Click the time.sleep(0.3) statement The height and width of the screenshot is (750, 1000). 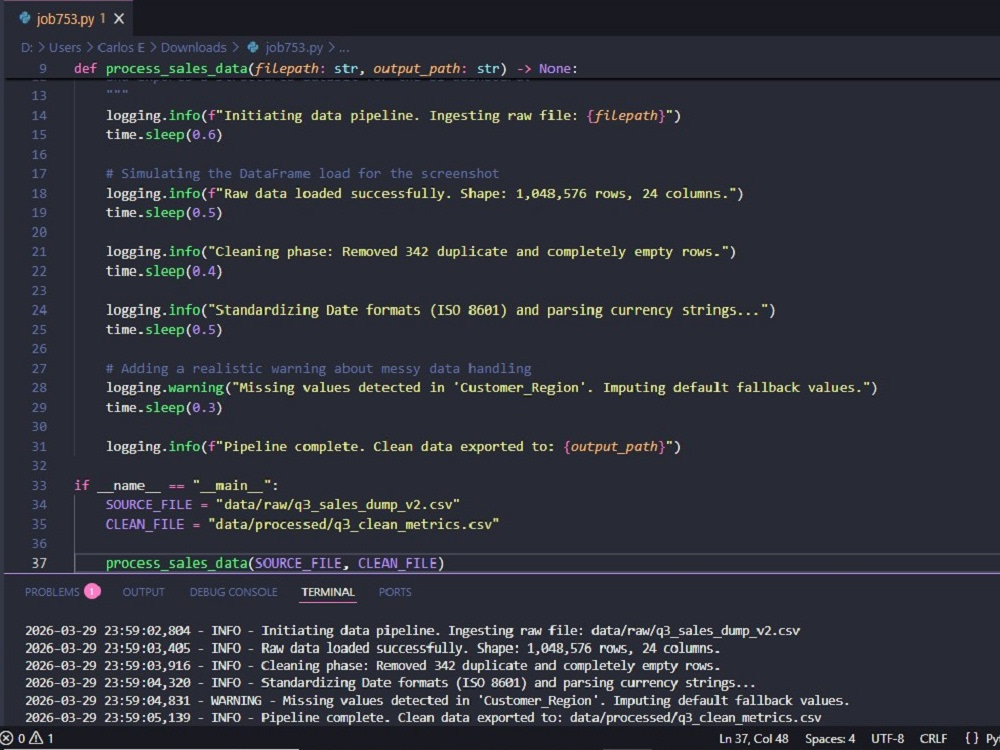click(164, 408)
